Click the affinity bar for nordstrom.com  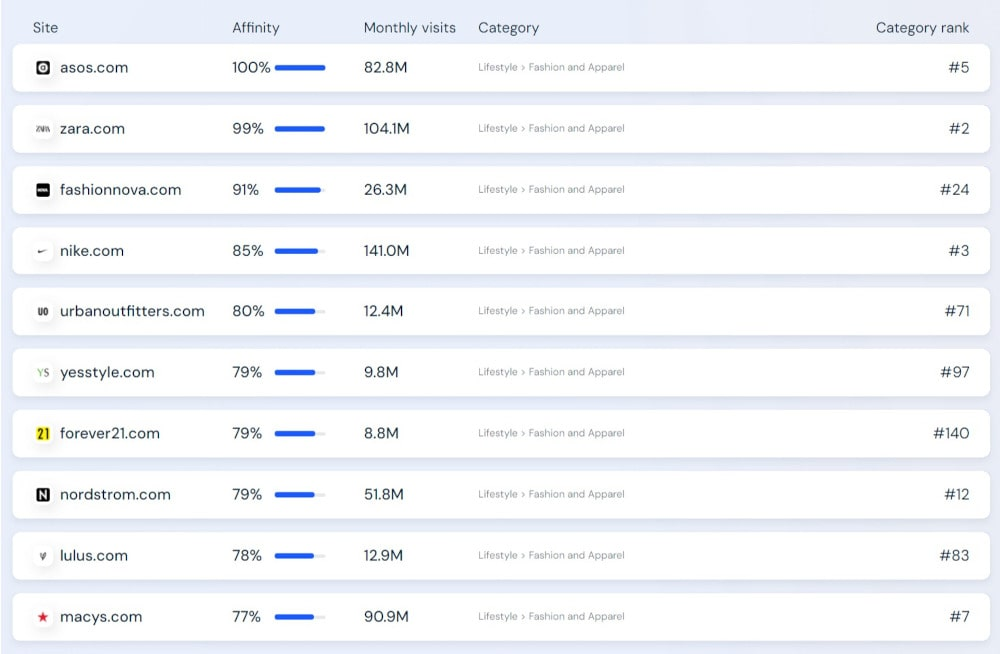click(x=300, y=494)
